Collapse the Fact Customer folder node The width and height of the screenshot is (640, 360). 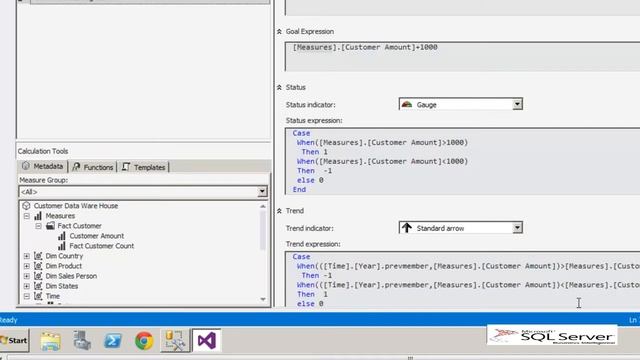pos(38,226)
